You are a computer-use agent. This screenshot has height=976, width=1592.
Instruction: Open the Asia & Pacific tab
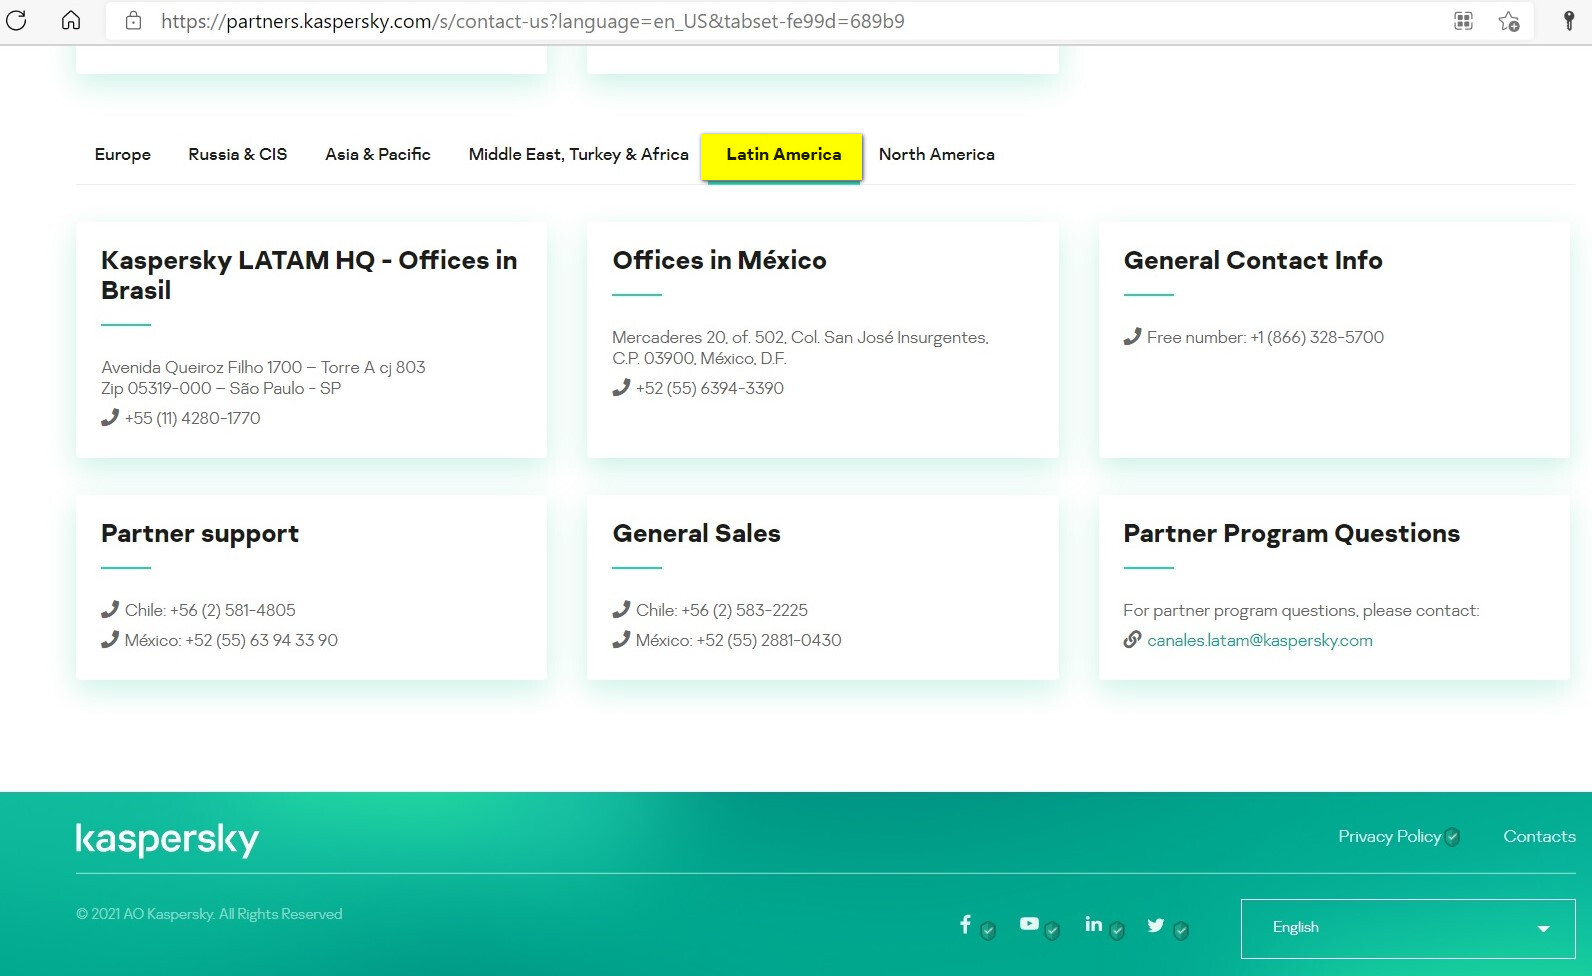coord(378,155)
